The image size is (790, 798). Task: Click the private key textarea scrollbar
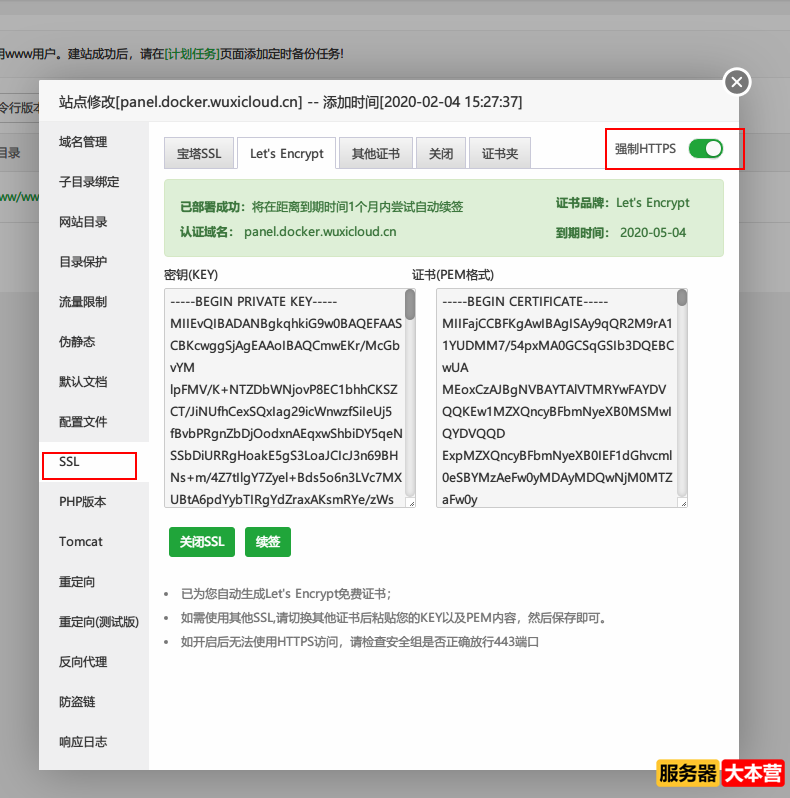410,305
